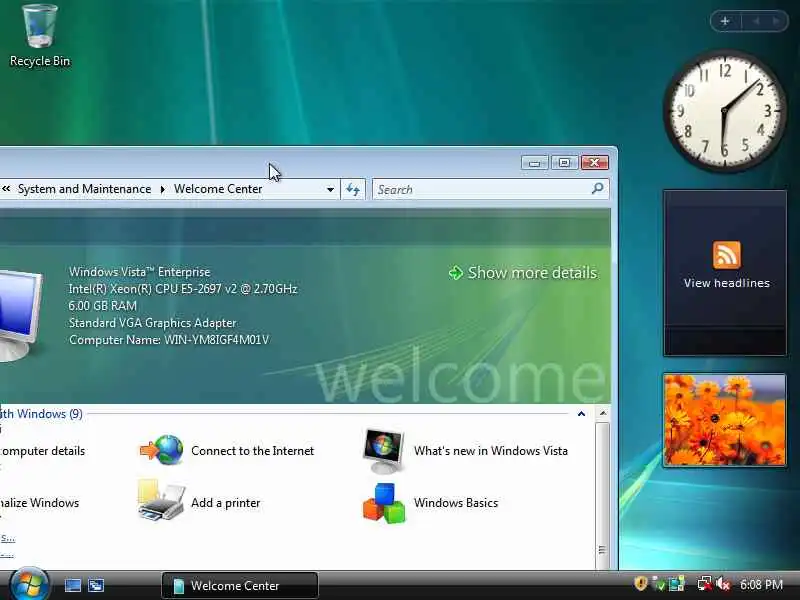Click the large computer monitor icon in the welcome banner

coord(20,315)
